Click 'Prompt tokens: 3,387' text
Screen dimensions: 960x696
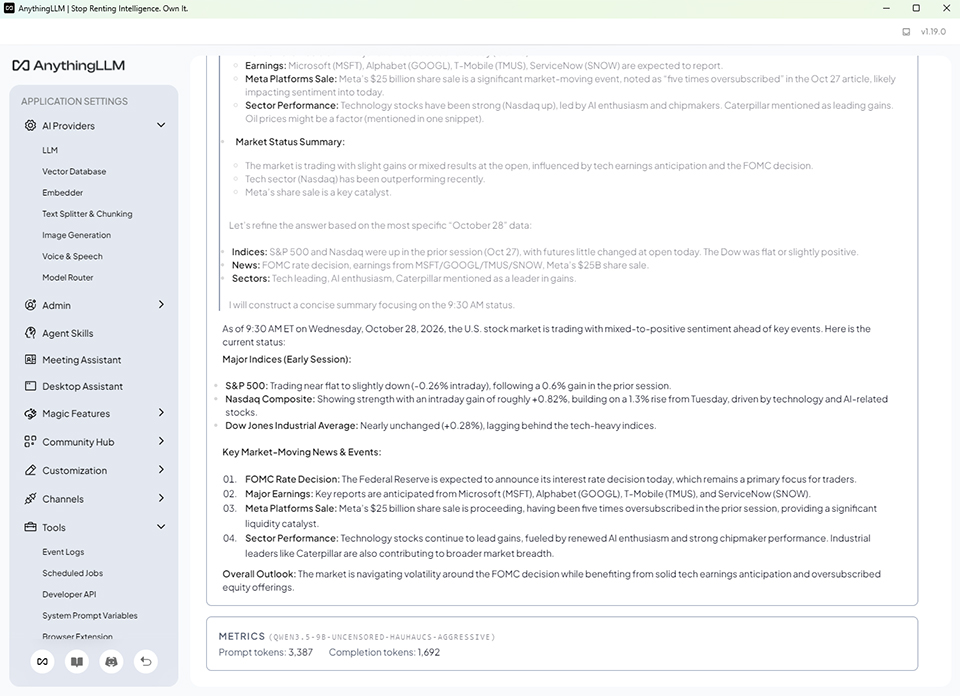click(266, 653)
